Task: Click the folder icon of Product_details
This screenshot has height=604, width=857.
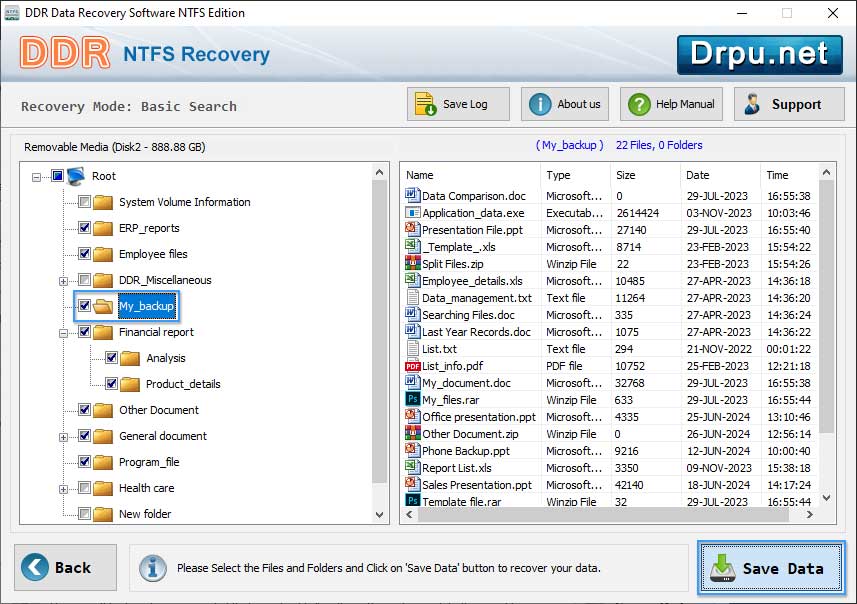Action: [x=130, y=384]
